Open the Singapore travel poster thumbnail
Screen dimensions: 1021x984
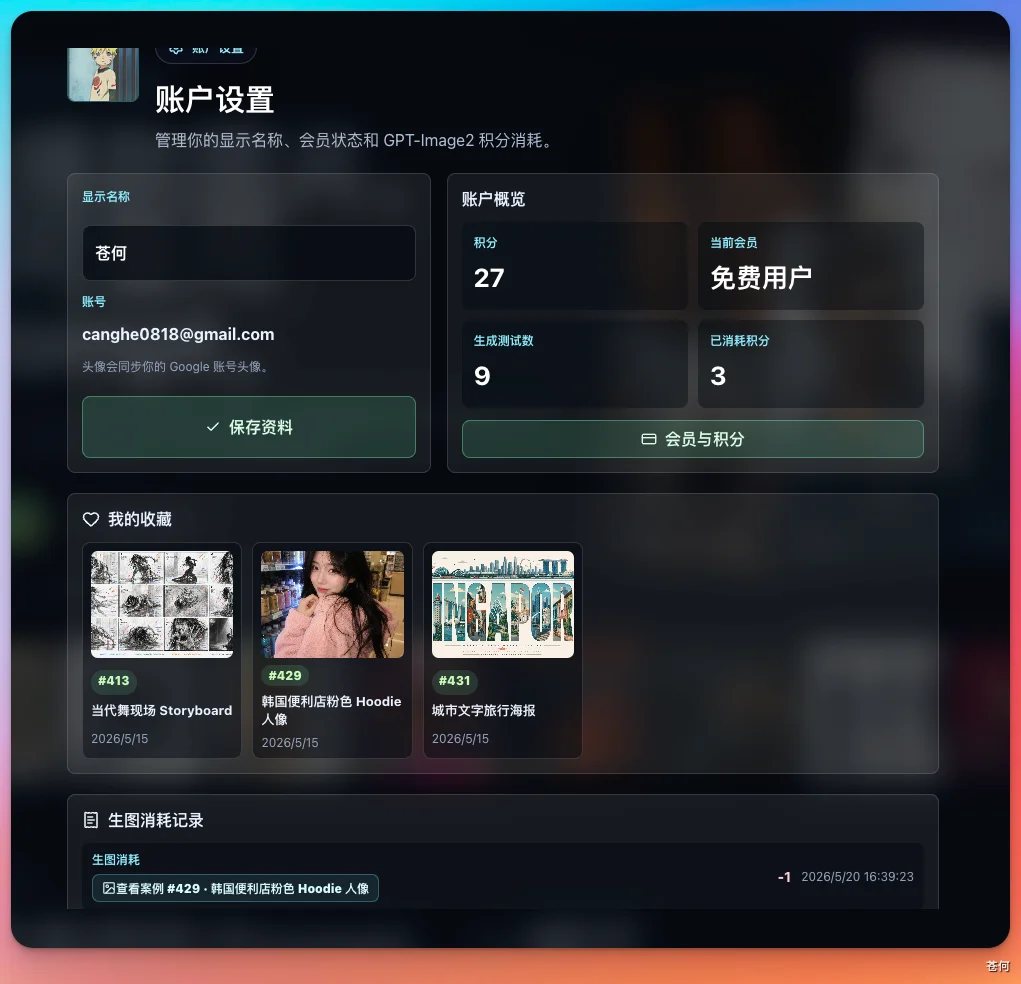tap(503, 604)
